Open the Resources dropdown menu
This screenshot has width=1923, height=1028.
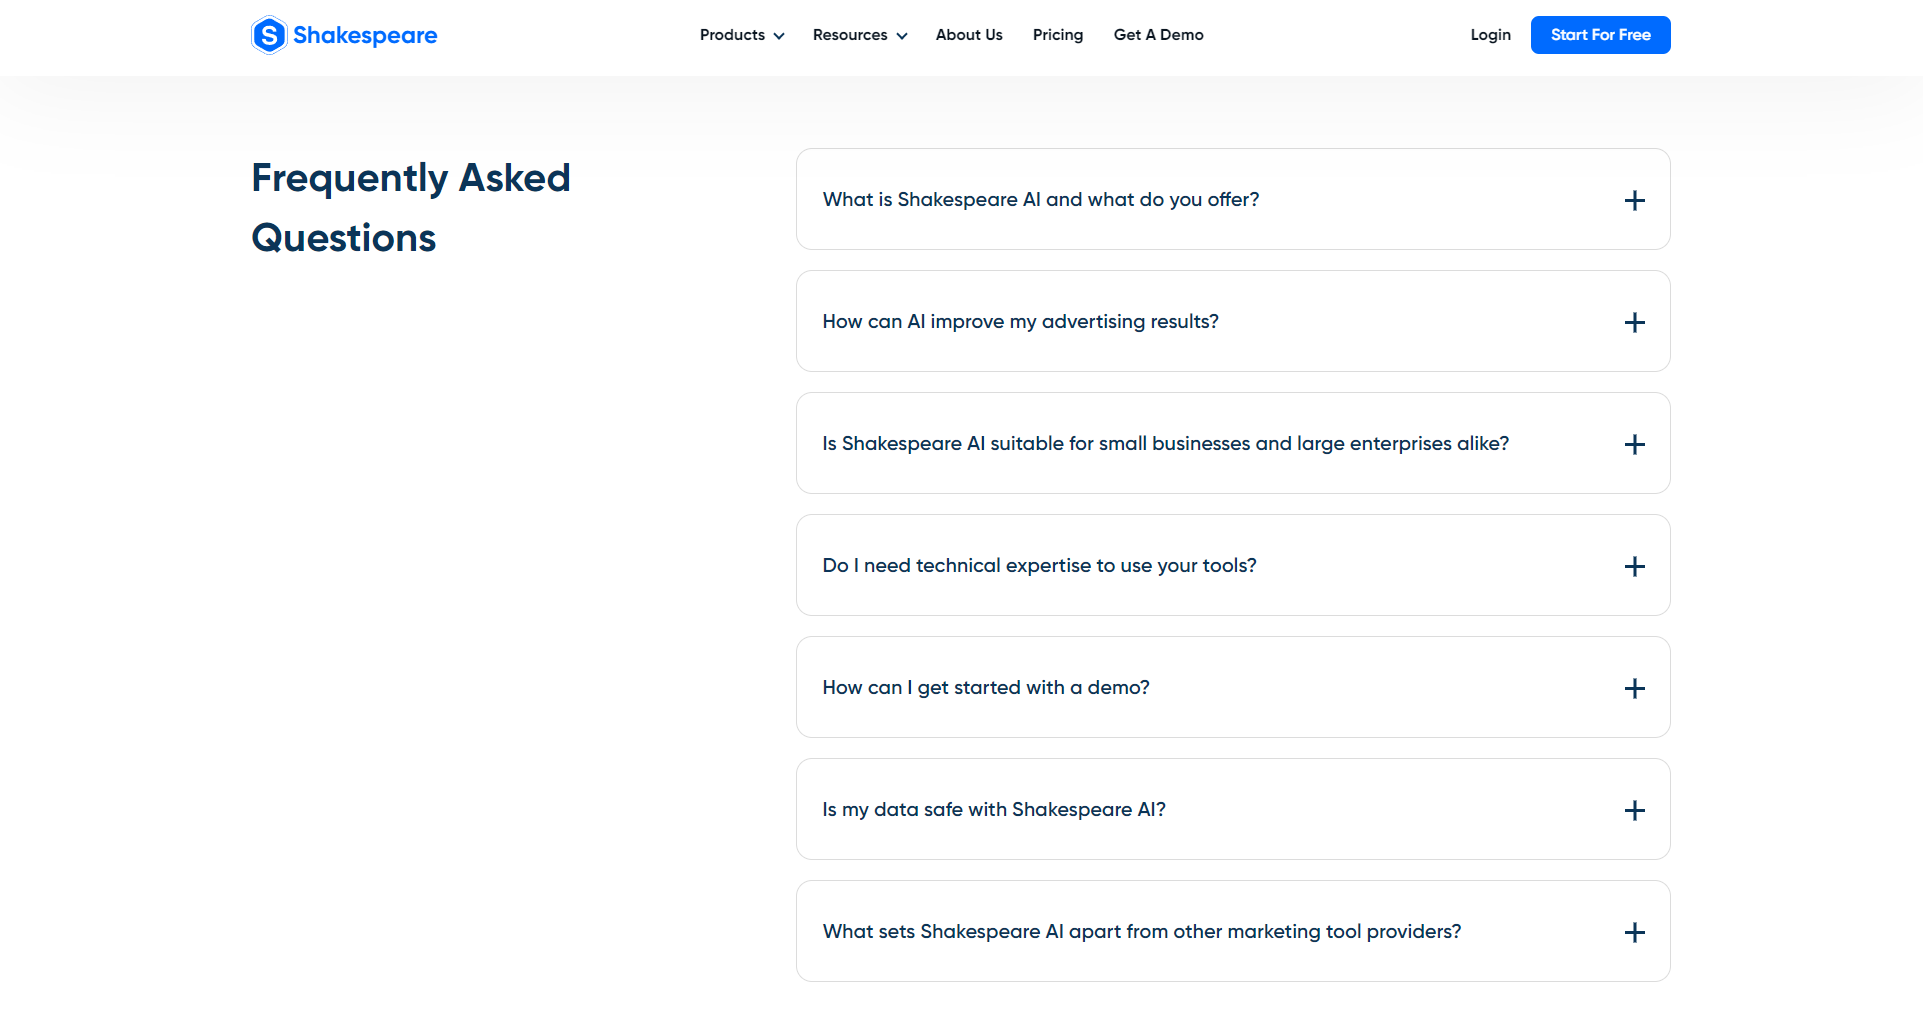point(859,35)
